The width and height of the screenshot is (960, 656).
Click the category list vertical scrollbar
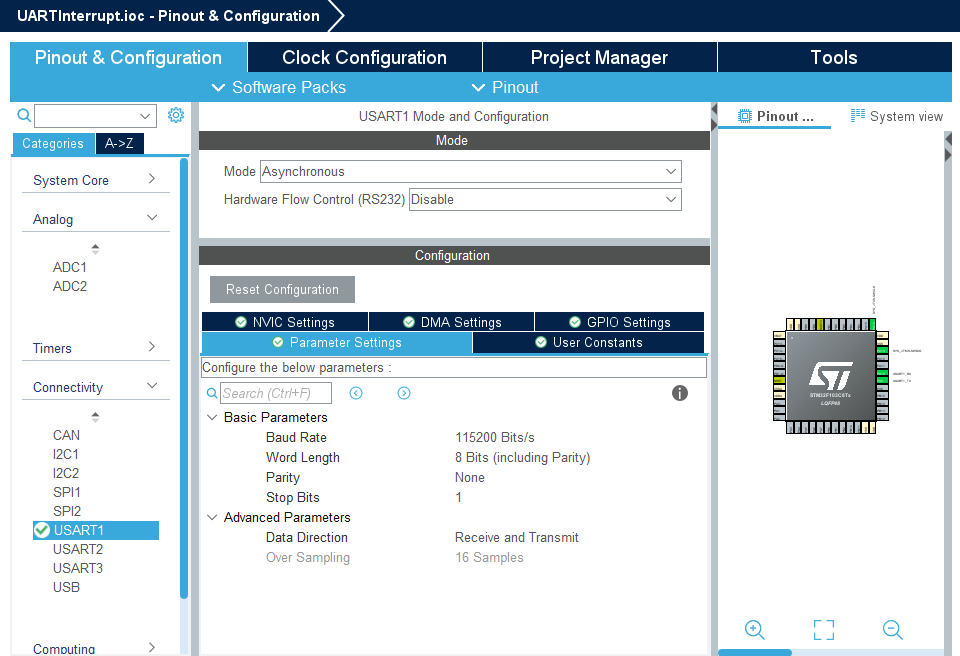[184, 378]
